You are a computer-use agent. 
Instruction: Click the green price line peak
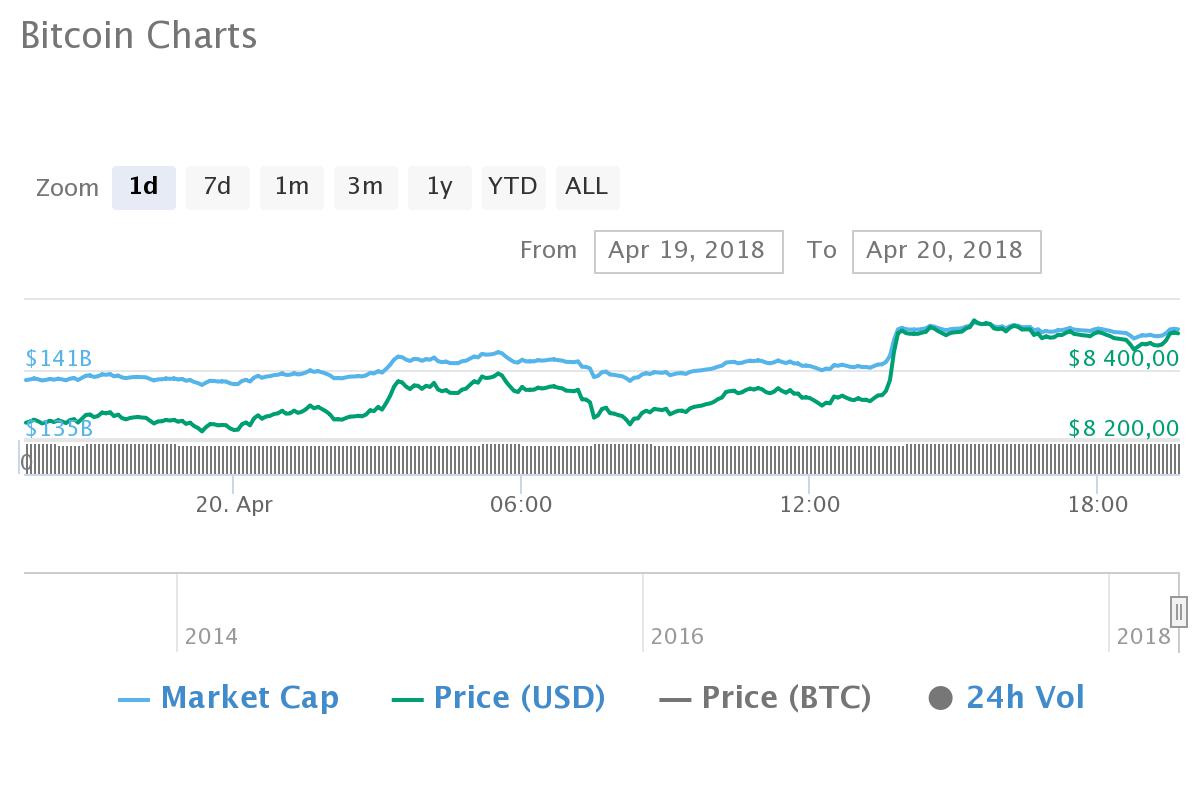pos(976,320)
